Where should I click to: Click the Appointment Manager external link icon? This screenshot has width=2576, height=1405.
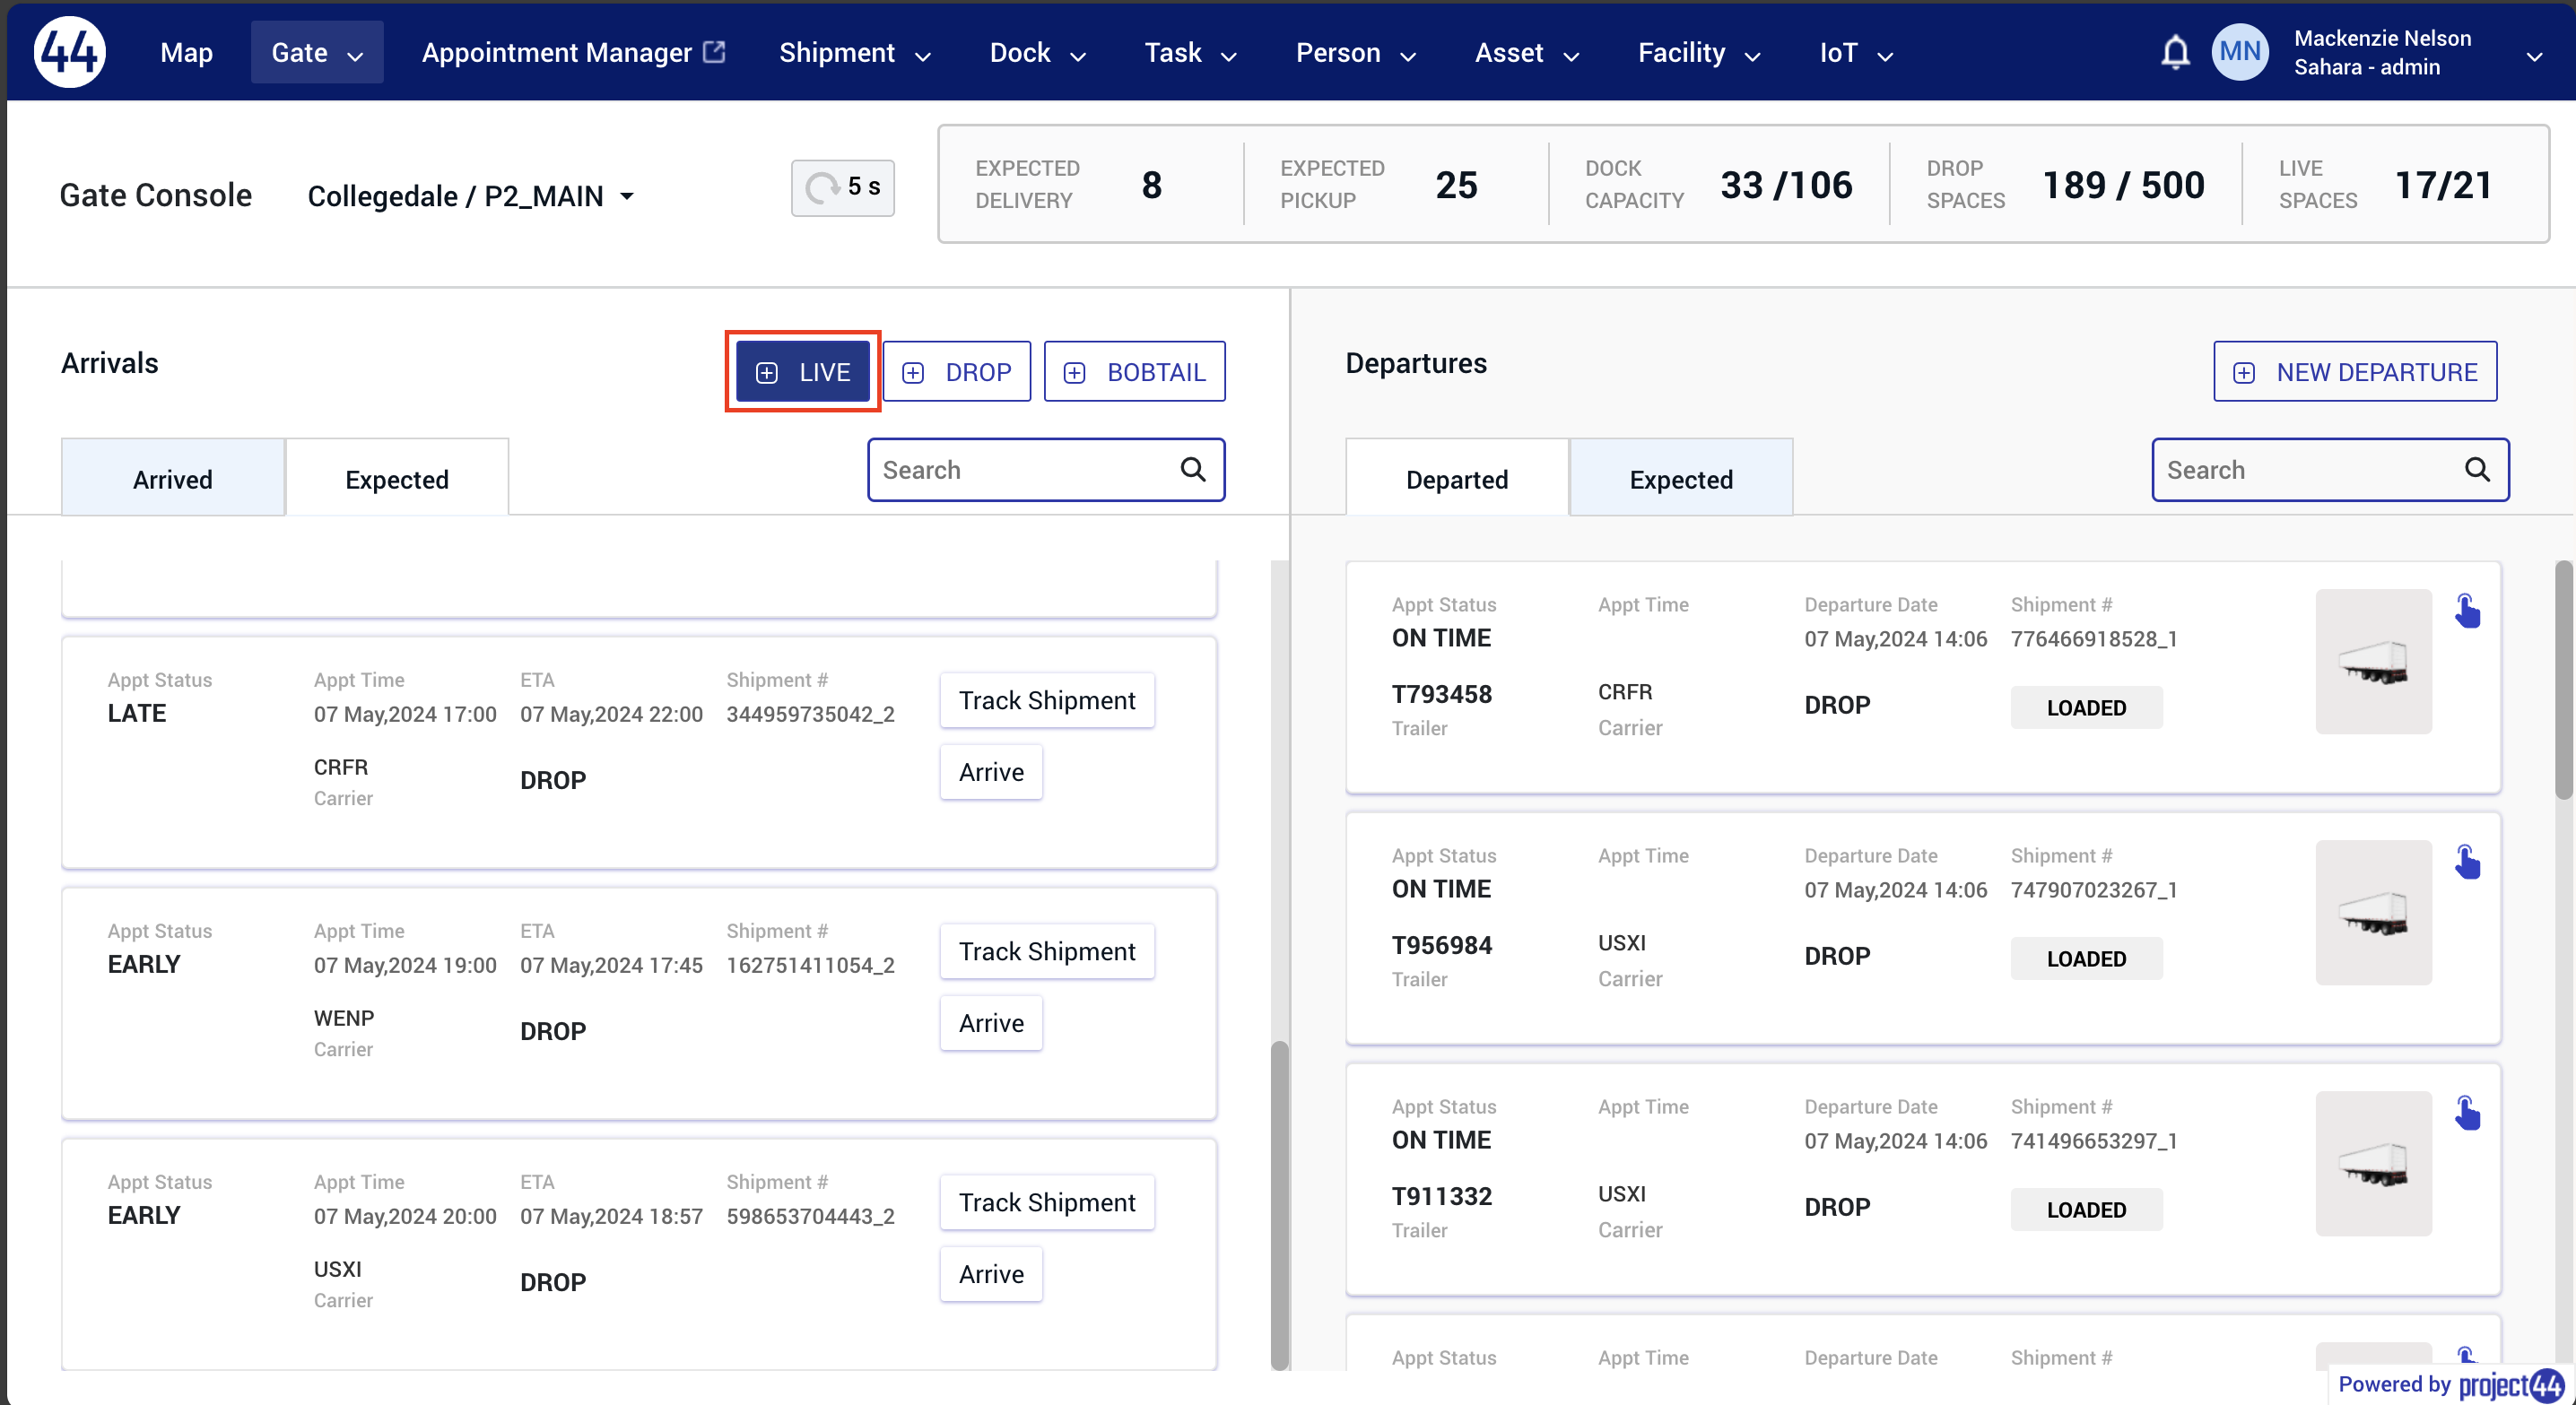point(714,52)
